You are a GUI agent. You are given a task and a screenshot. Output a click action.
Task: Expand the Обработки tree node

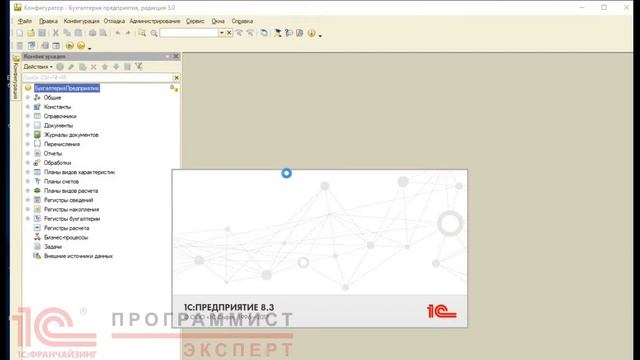pos(28,163)
